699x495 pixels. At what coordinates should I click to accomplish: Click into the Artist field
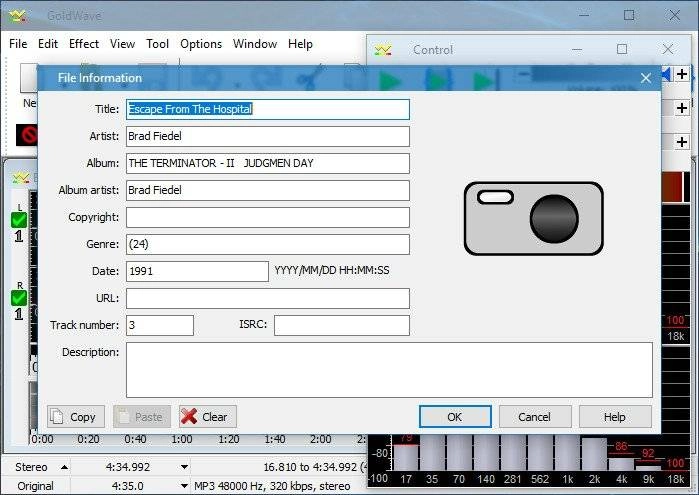tap(267, 136)
